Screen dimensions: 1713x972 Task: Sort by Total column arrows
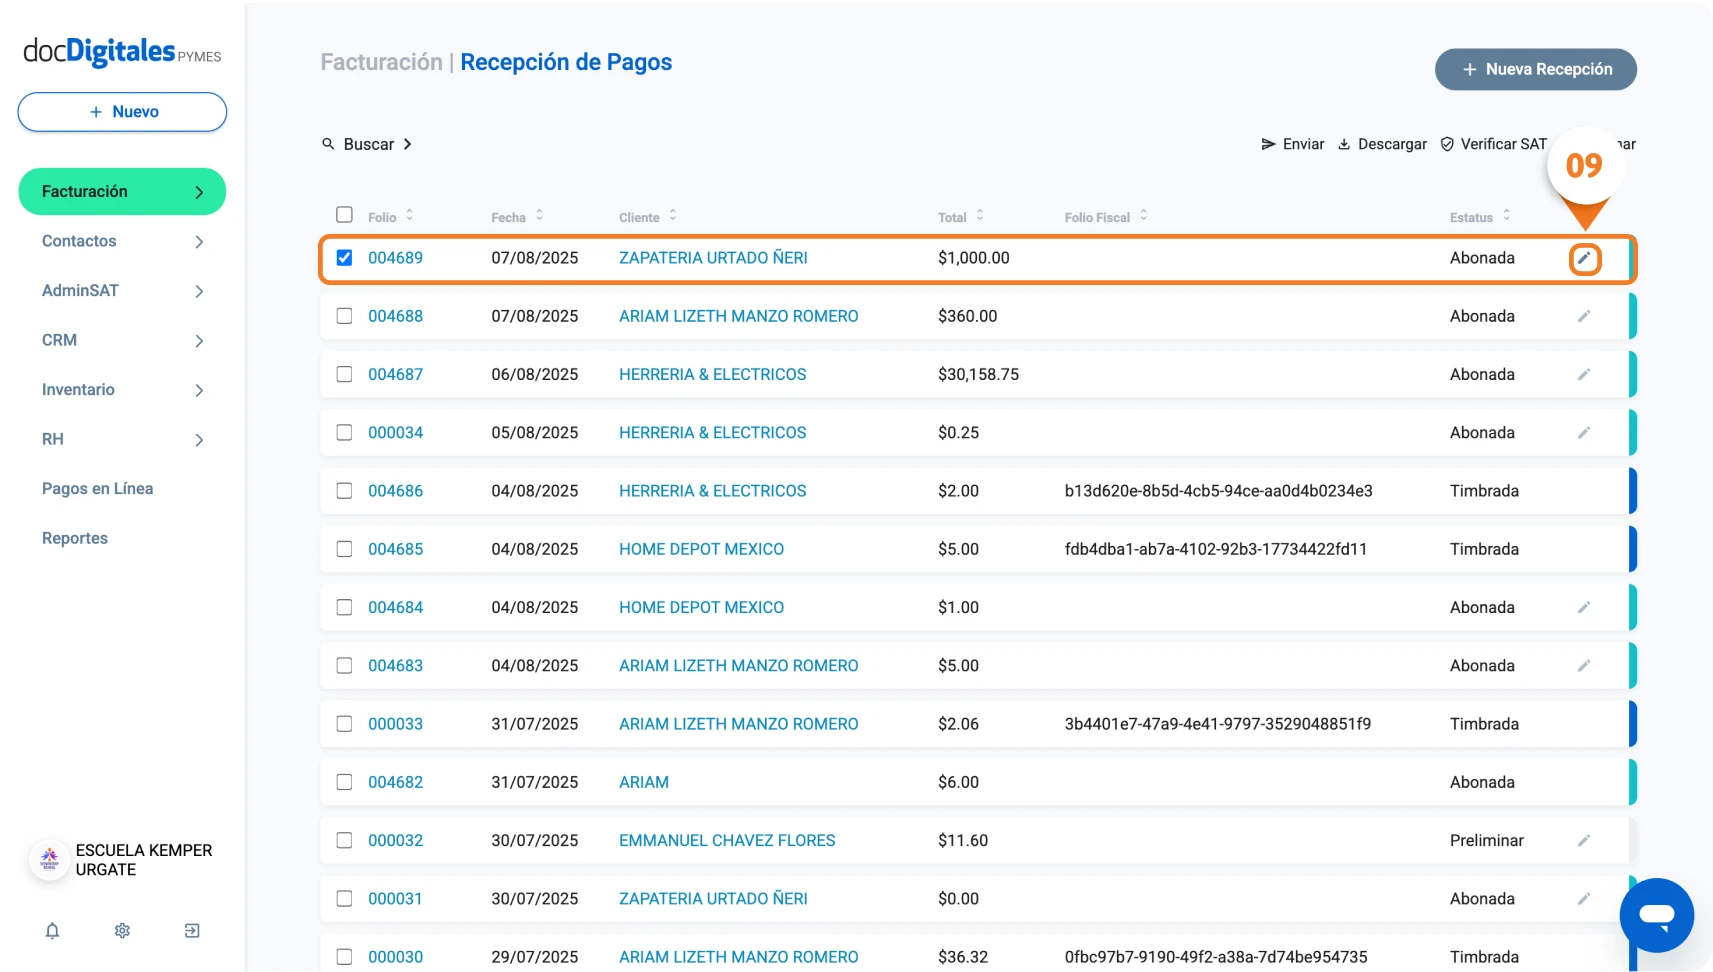980,215
